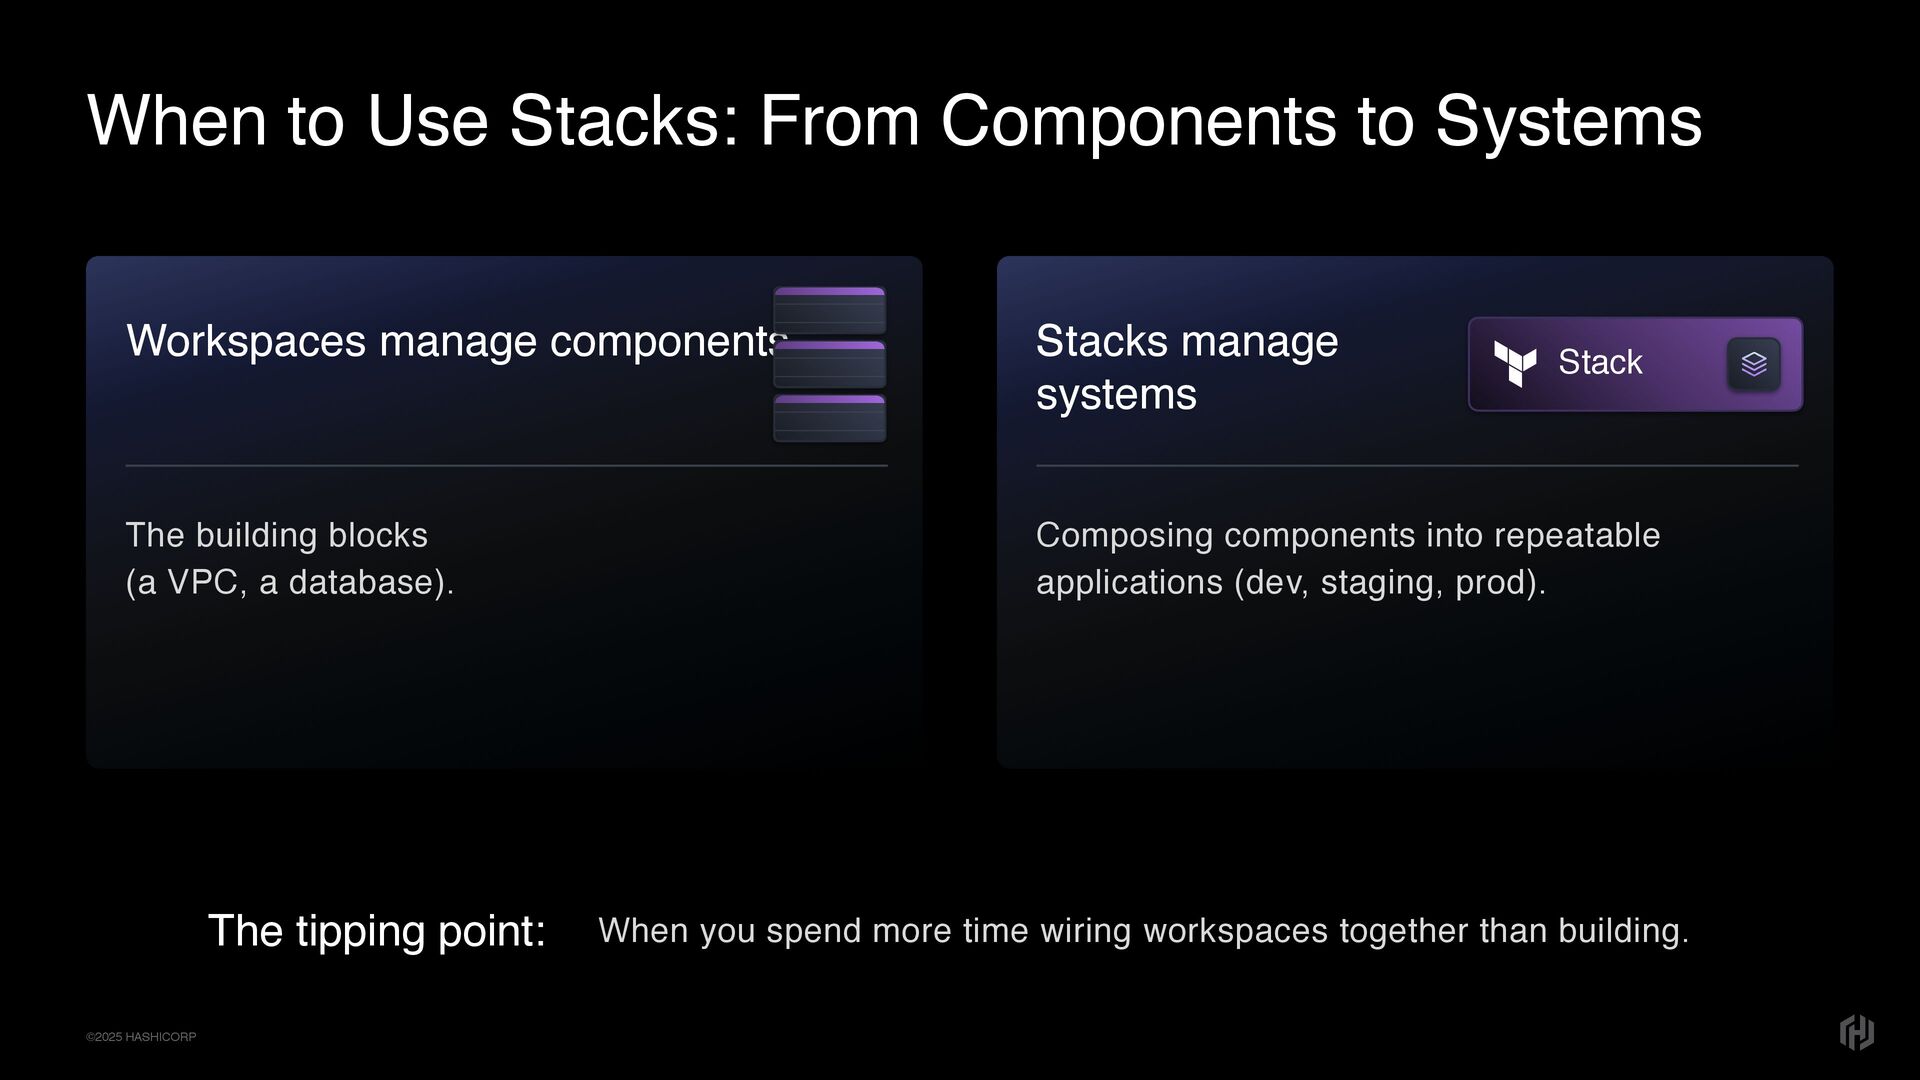The image size is (1920, 1080).
Task: Click the purple Stack badge label
Action: [x=1599, y=362]
